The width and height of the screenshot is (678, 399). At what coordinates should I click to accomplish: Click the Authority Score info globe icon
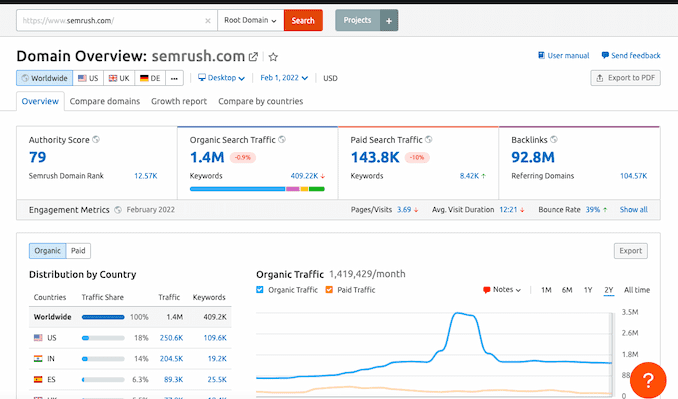point(96,139)
